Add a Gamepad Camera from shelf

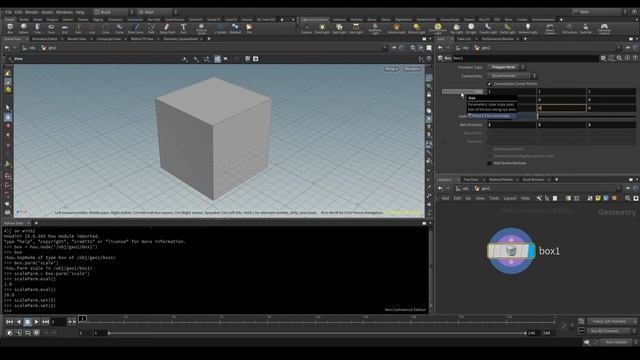[x=604, y=29]
